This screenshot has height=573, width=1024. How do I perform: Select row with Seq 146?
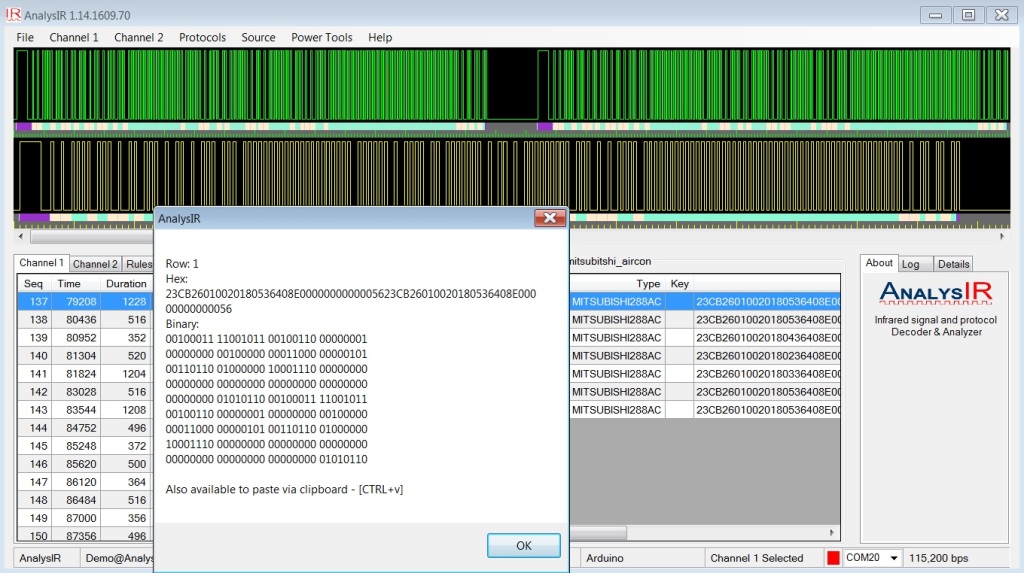85,464
